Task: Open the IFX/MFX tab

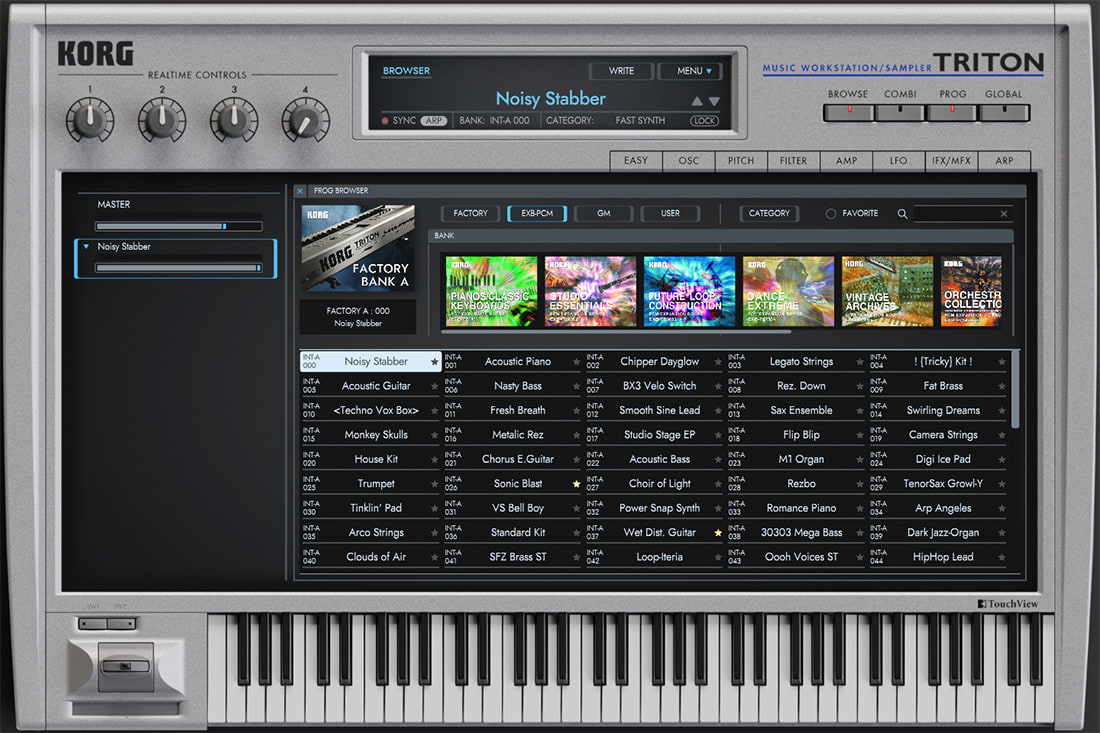Action: (x=951, y=161)
